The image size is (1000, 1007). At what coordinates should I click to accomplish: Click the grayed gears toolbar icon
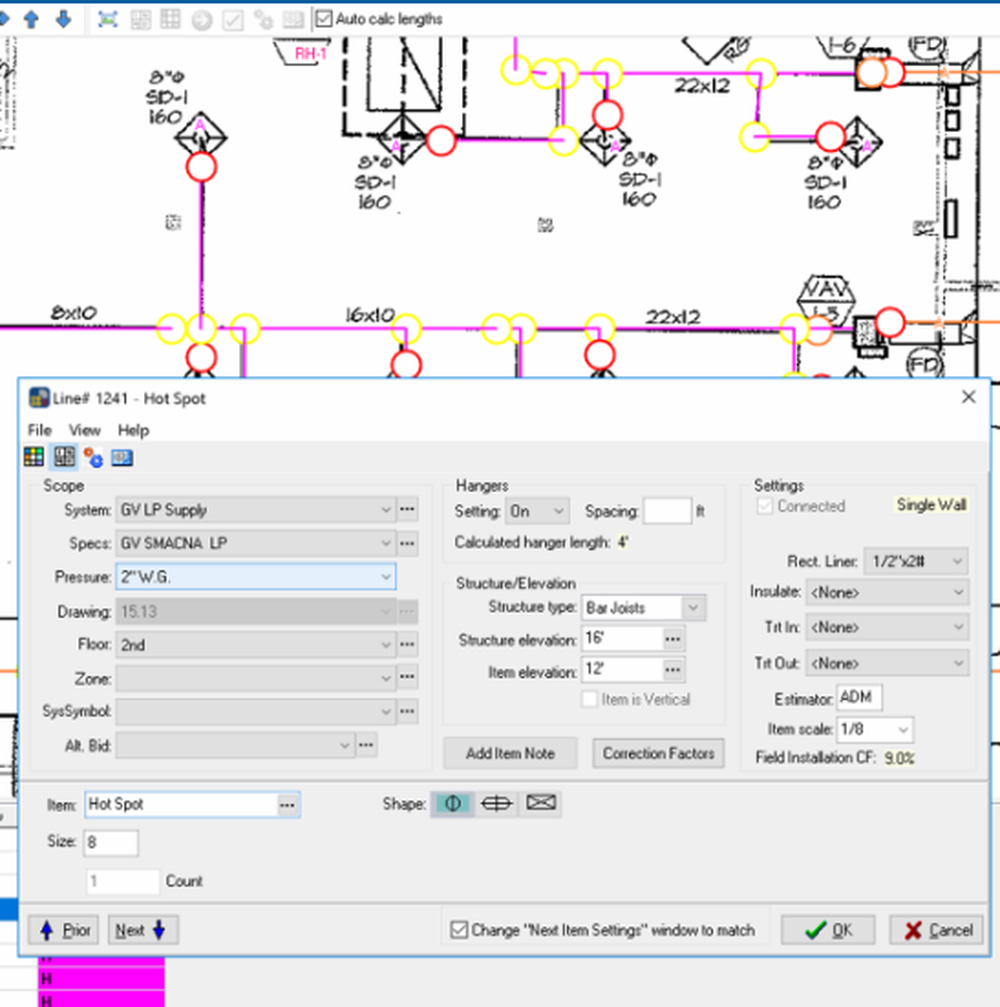263,20
